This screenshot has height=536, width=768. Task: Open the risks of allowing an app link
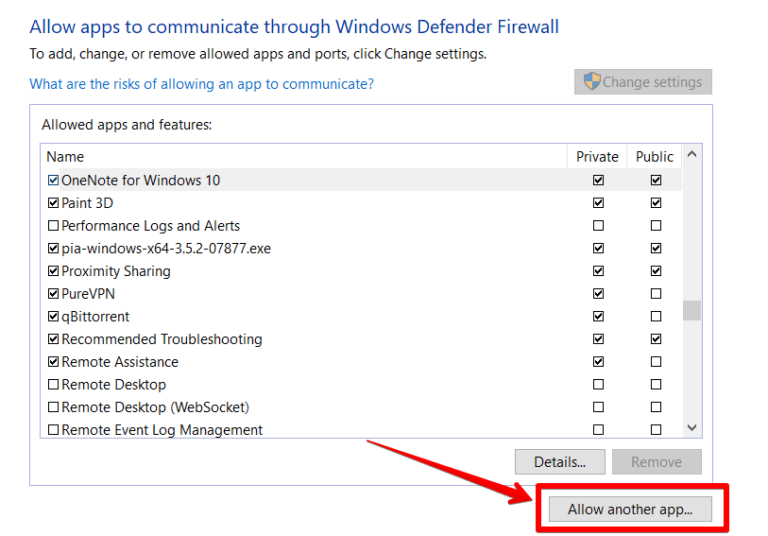coord(202,84)
